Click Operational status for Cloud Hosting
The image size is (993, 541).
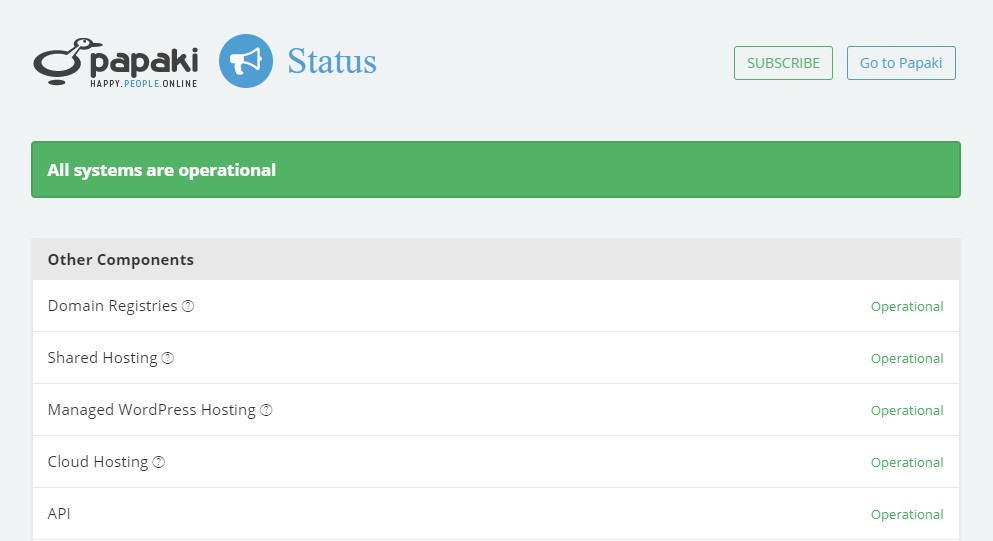pyautogui.click(x=907, y=462)
